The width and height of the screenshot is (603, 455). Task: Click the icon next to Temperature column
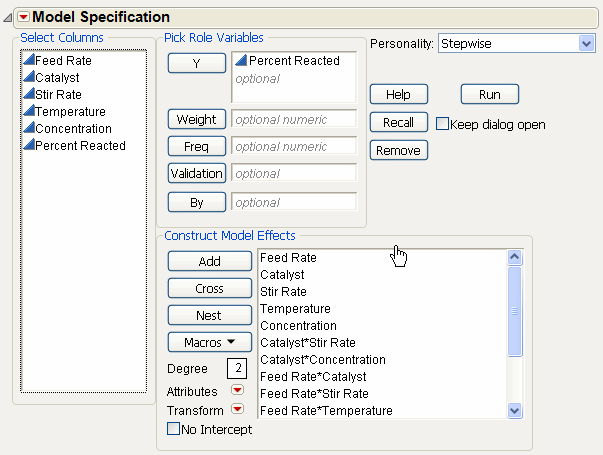28,112
